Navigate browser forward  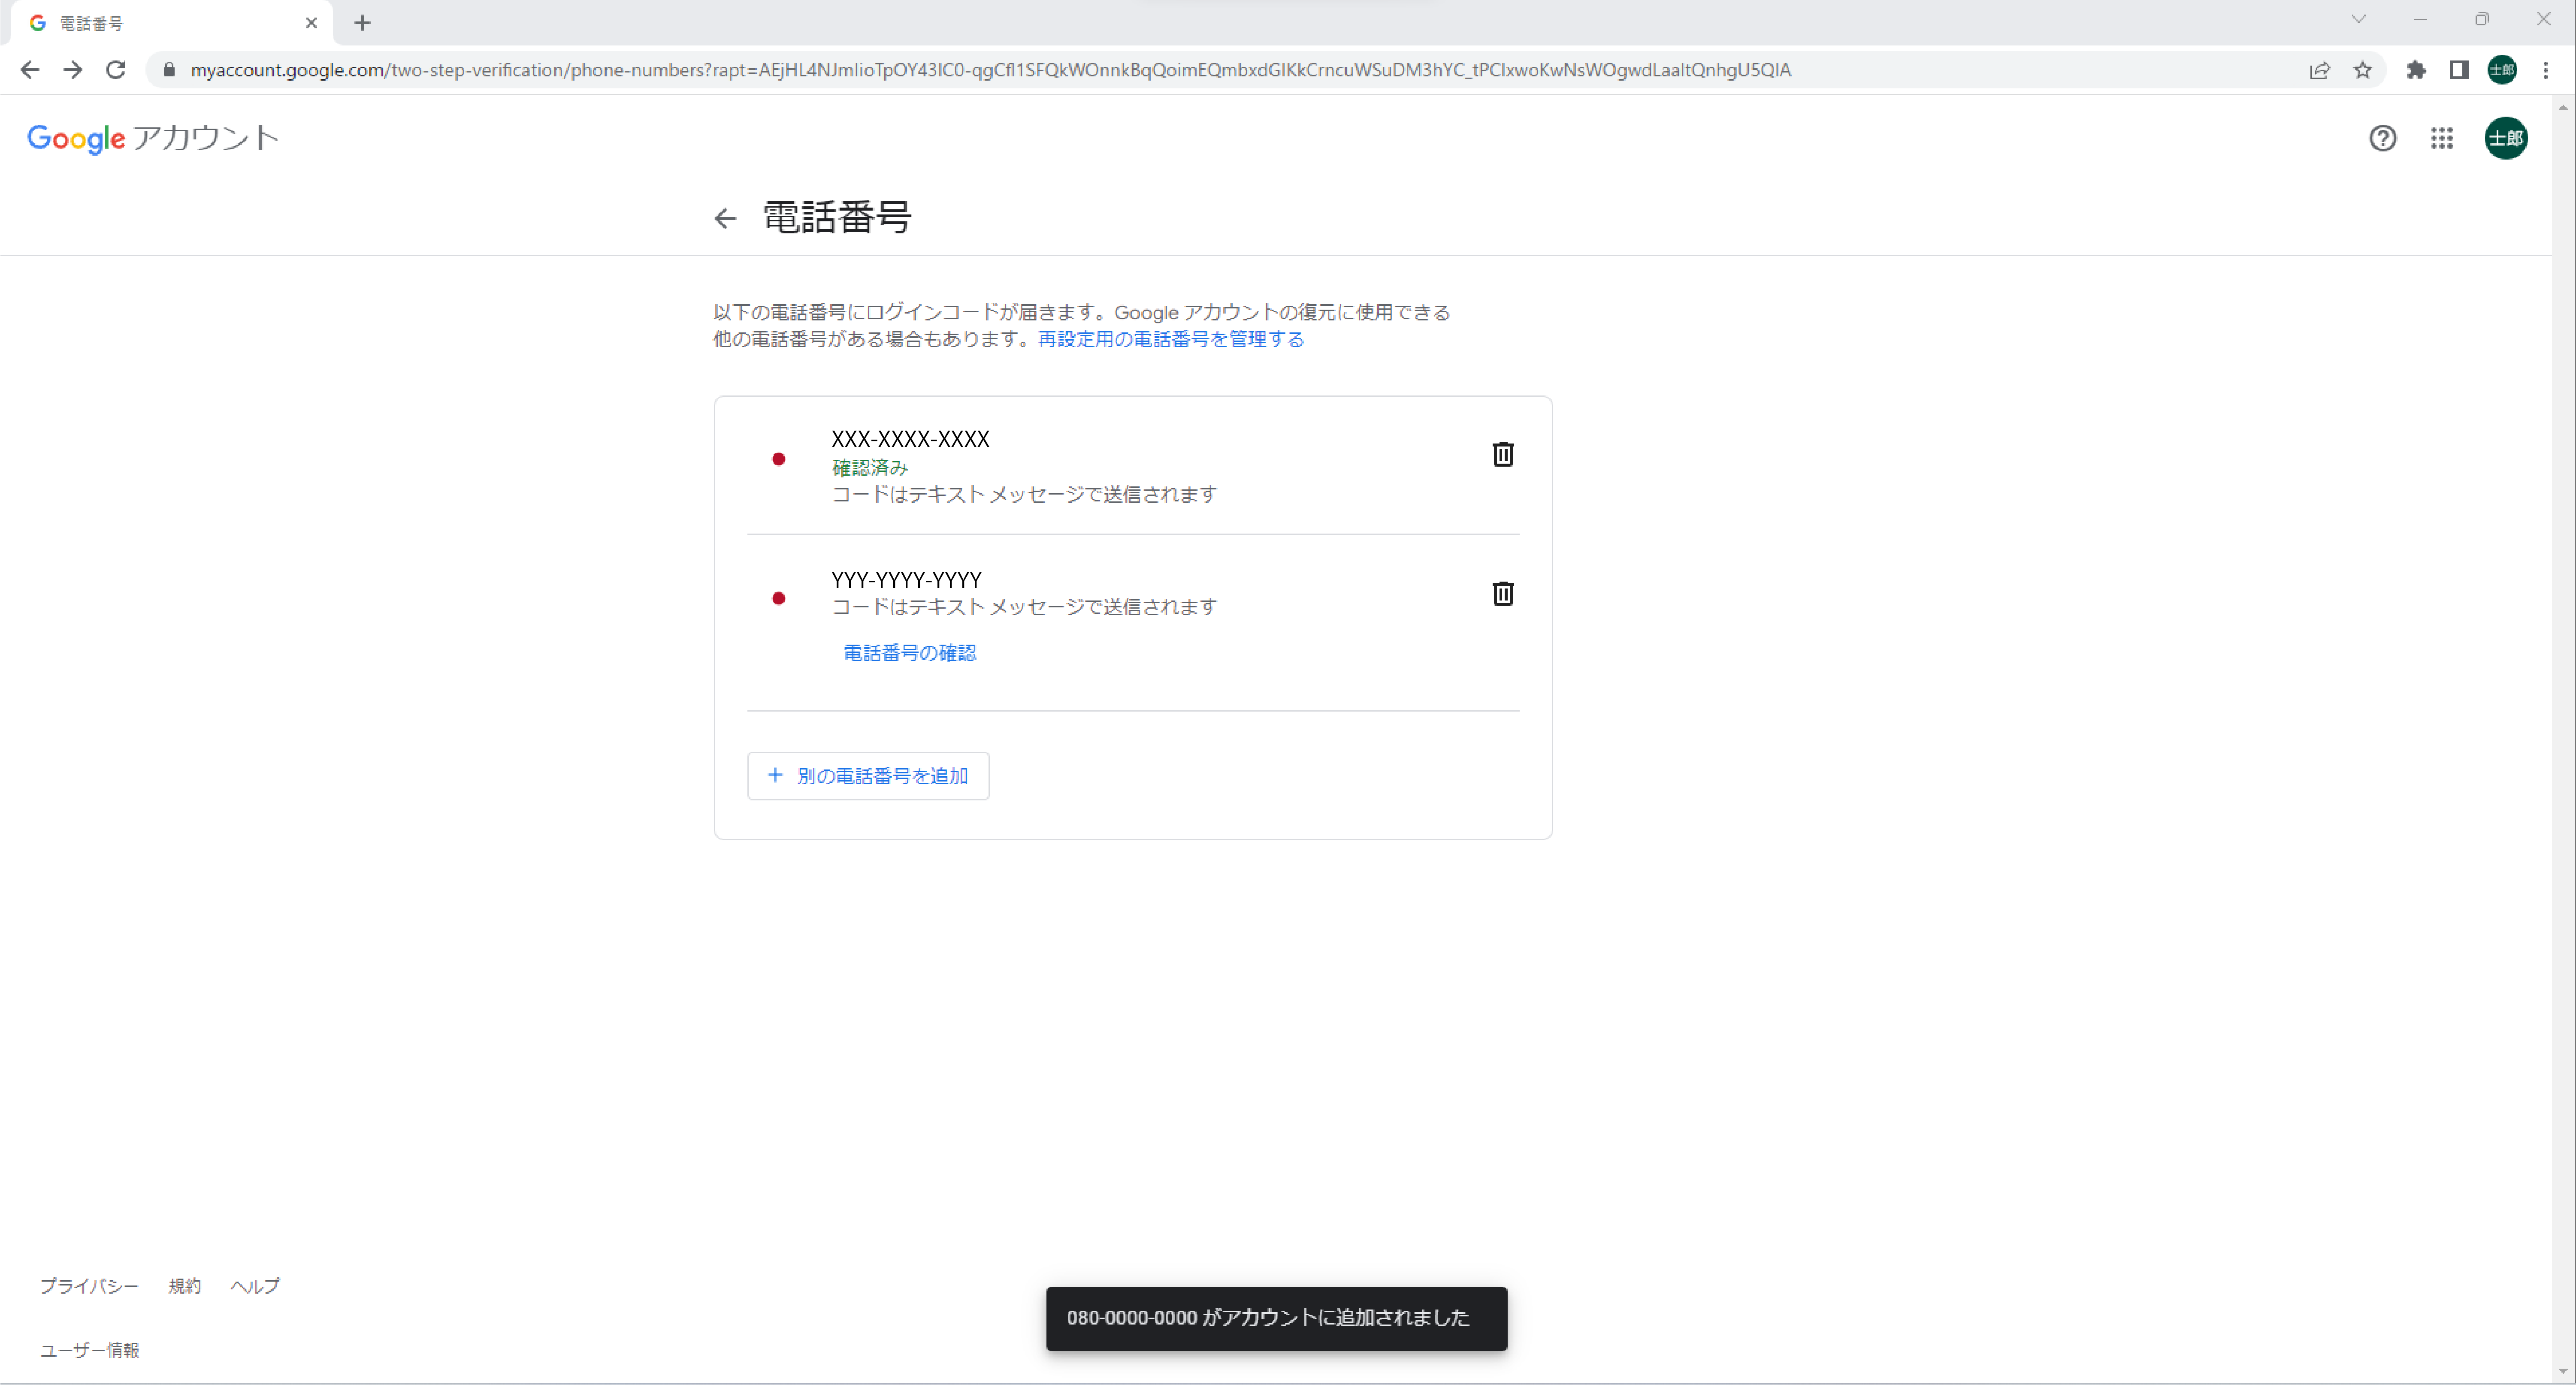(73, 70)
